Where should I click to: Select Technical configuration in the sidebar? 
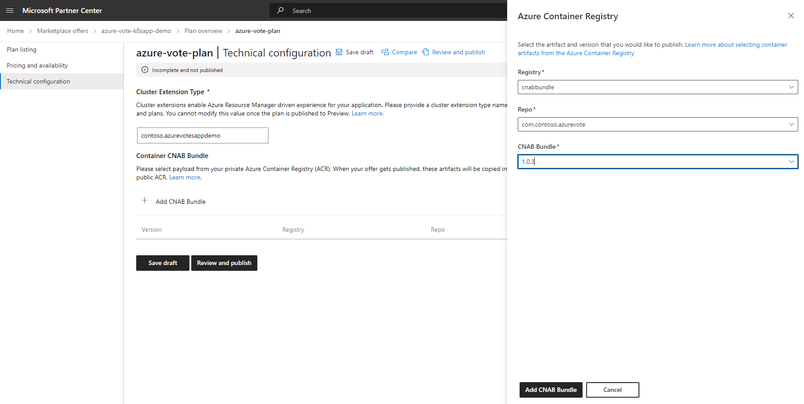(x=39, y=81)
